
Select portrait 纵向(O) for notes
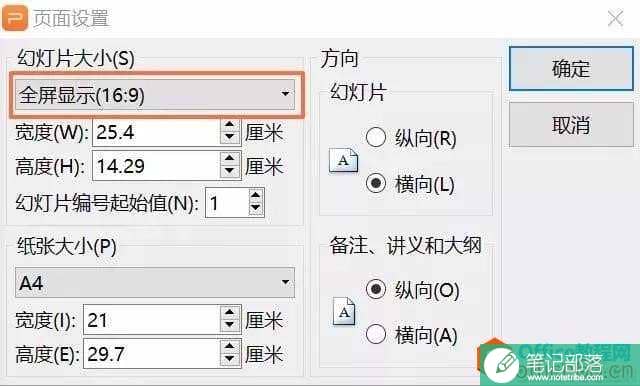coord(413,290)
